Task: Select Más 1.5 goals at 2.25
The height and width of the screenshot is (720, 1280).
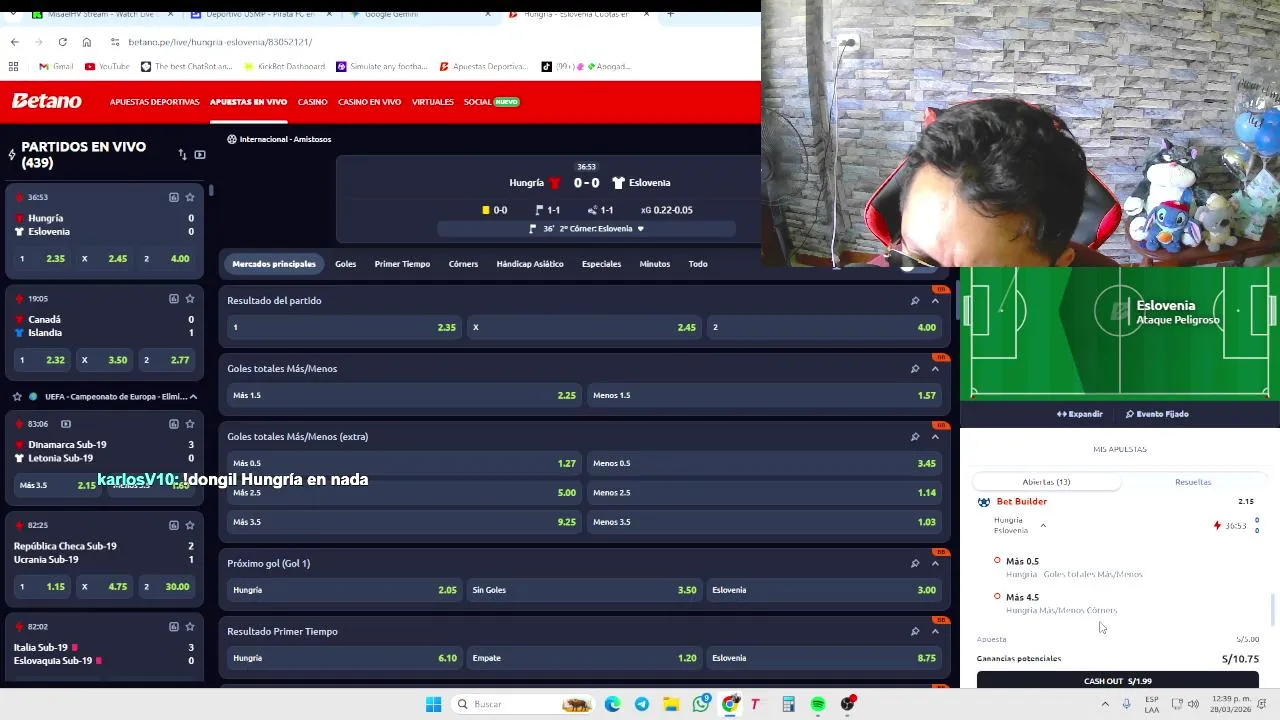Action: 404,395
